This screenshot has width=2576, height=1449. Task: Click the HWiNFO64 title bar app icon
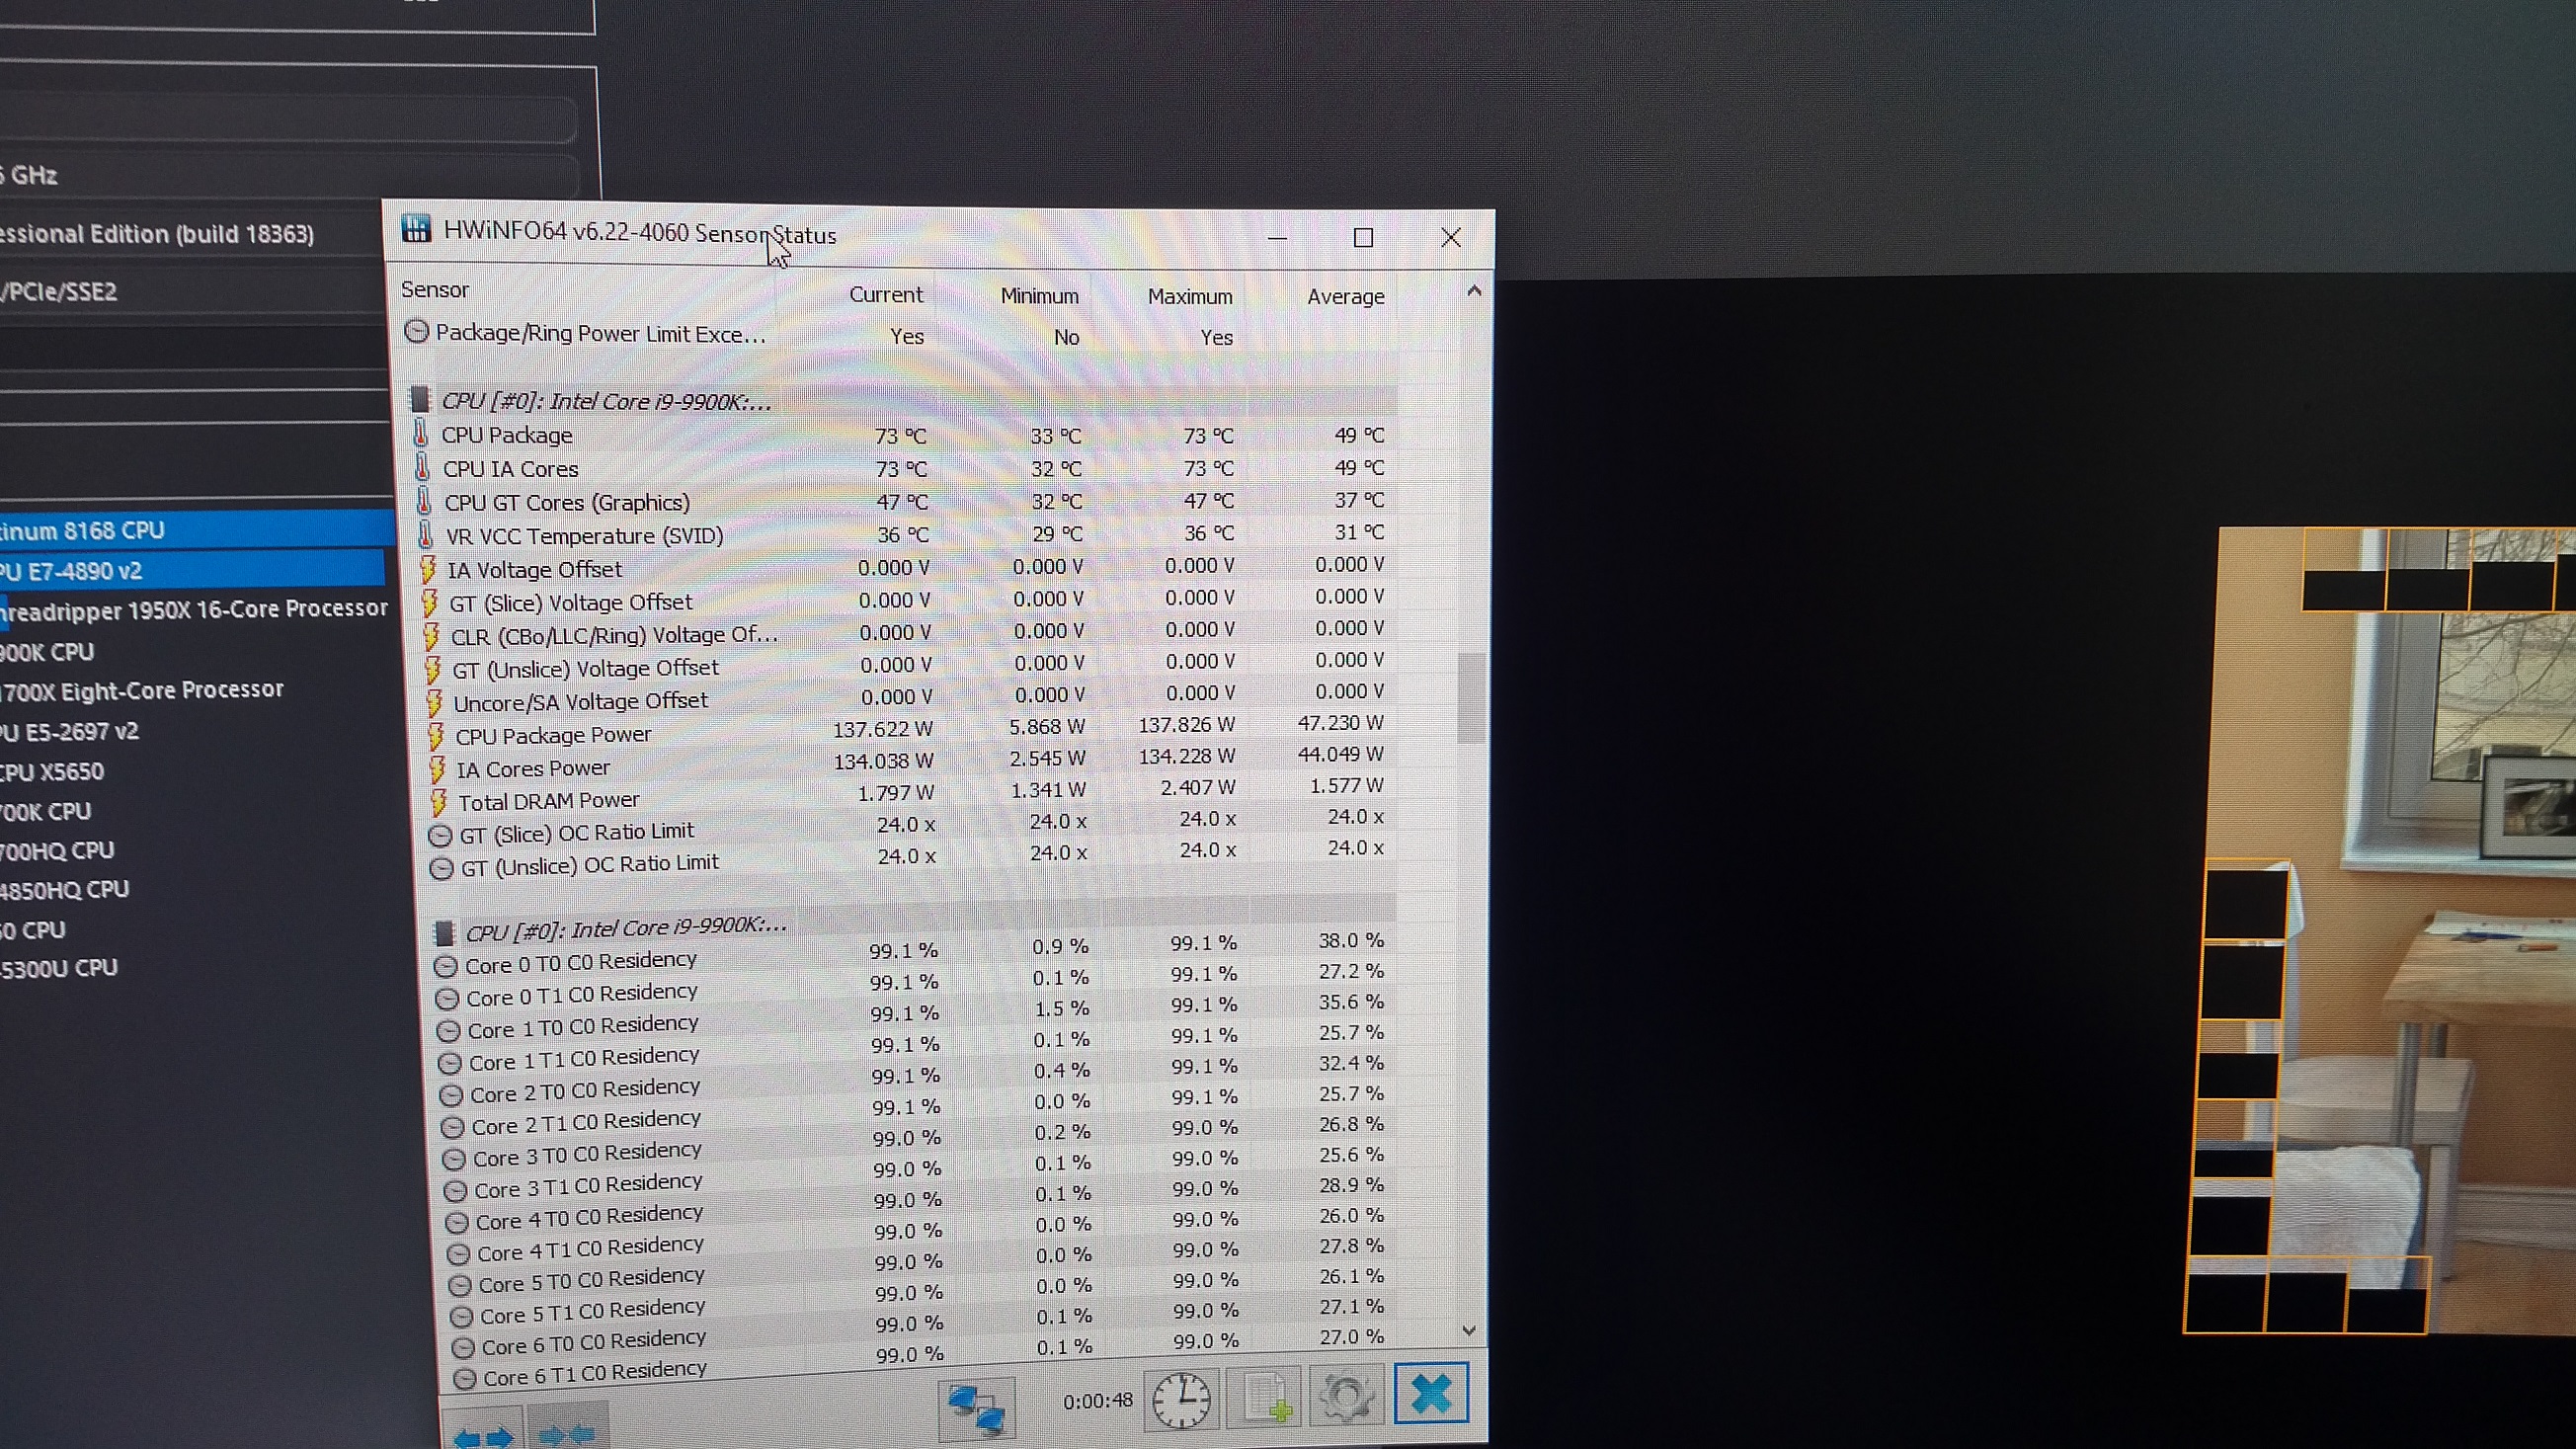pyautogui.click(x=416, y=229)
